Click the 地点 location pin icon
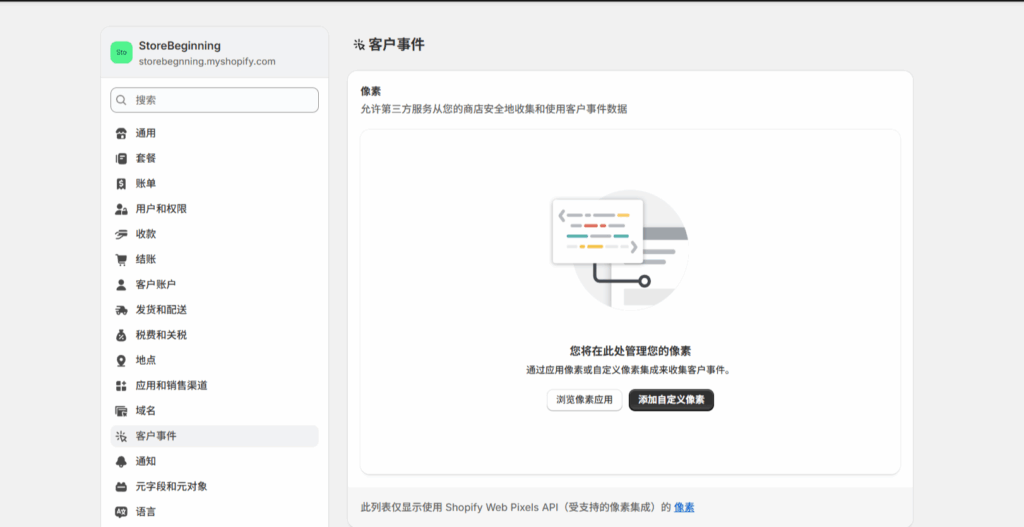 click(121, 360)
